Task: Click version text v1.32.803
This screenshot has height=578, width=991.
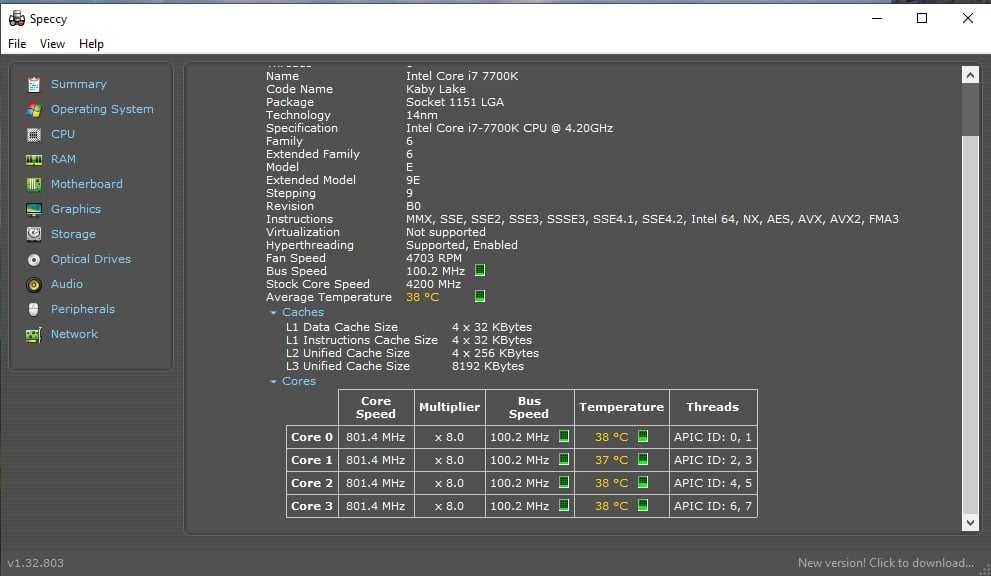Action: point(35,563)
